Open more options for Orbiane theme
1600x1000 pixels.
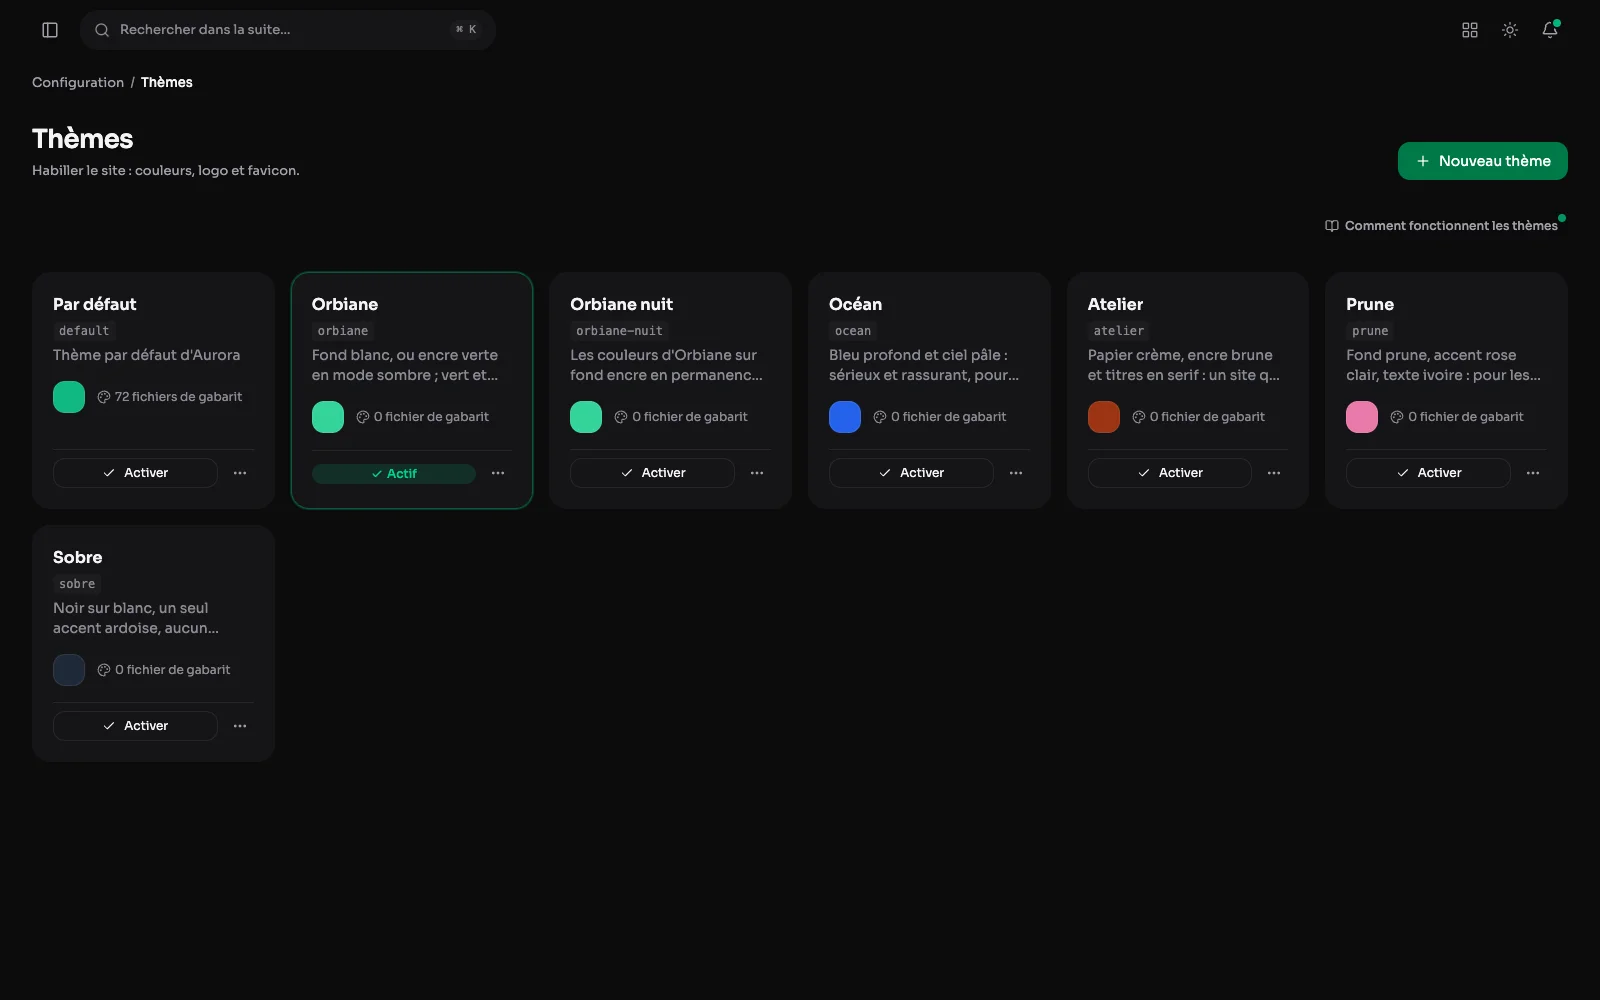pos(498,473)
